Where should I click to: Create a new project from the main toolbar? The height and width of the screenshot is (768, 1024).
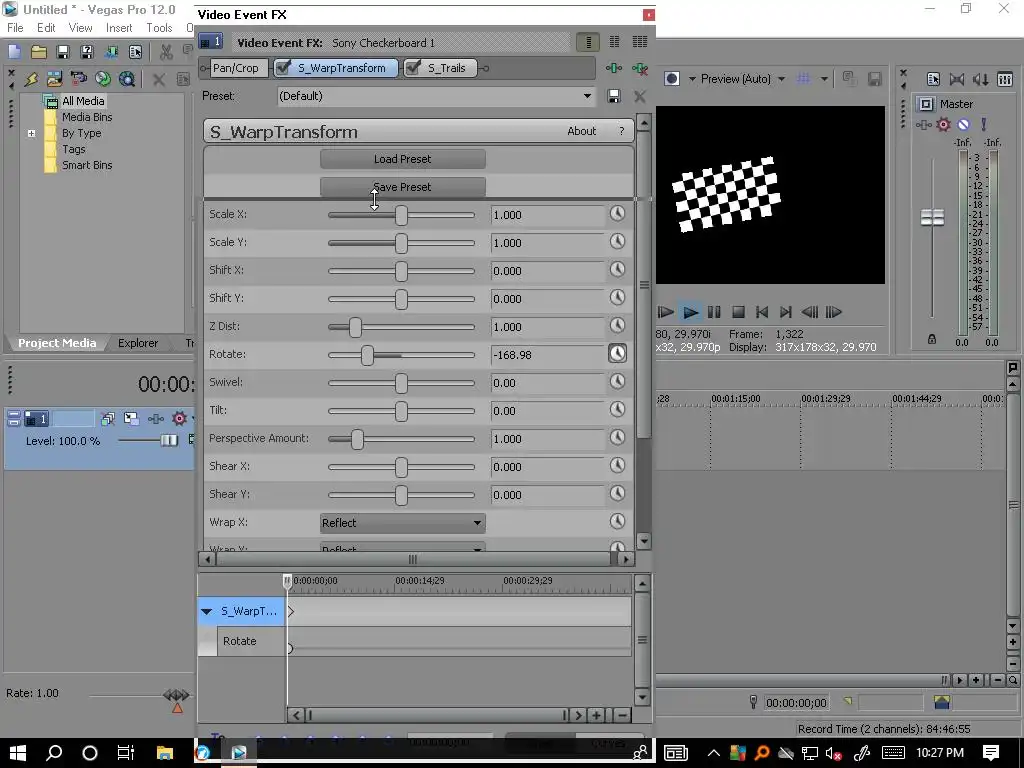pyautogui.click(x=14, y=52)
